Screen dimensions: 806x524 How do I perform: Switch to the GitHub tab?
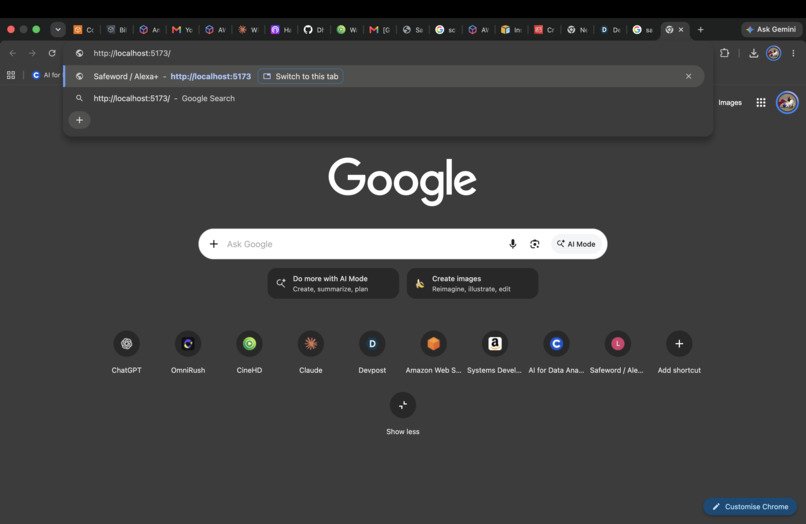point(313,30)
